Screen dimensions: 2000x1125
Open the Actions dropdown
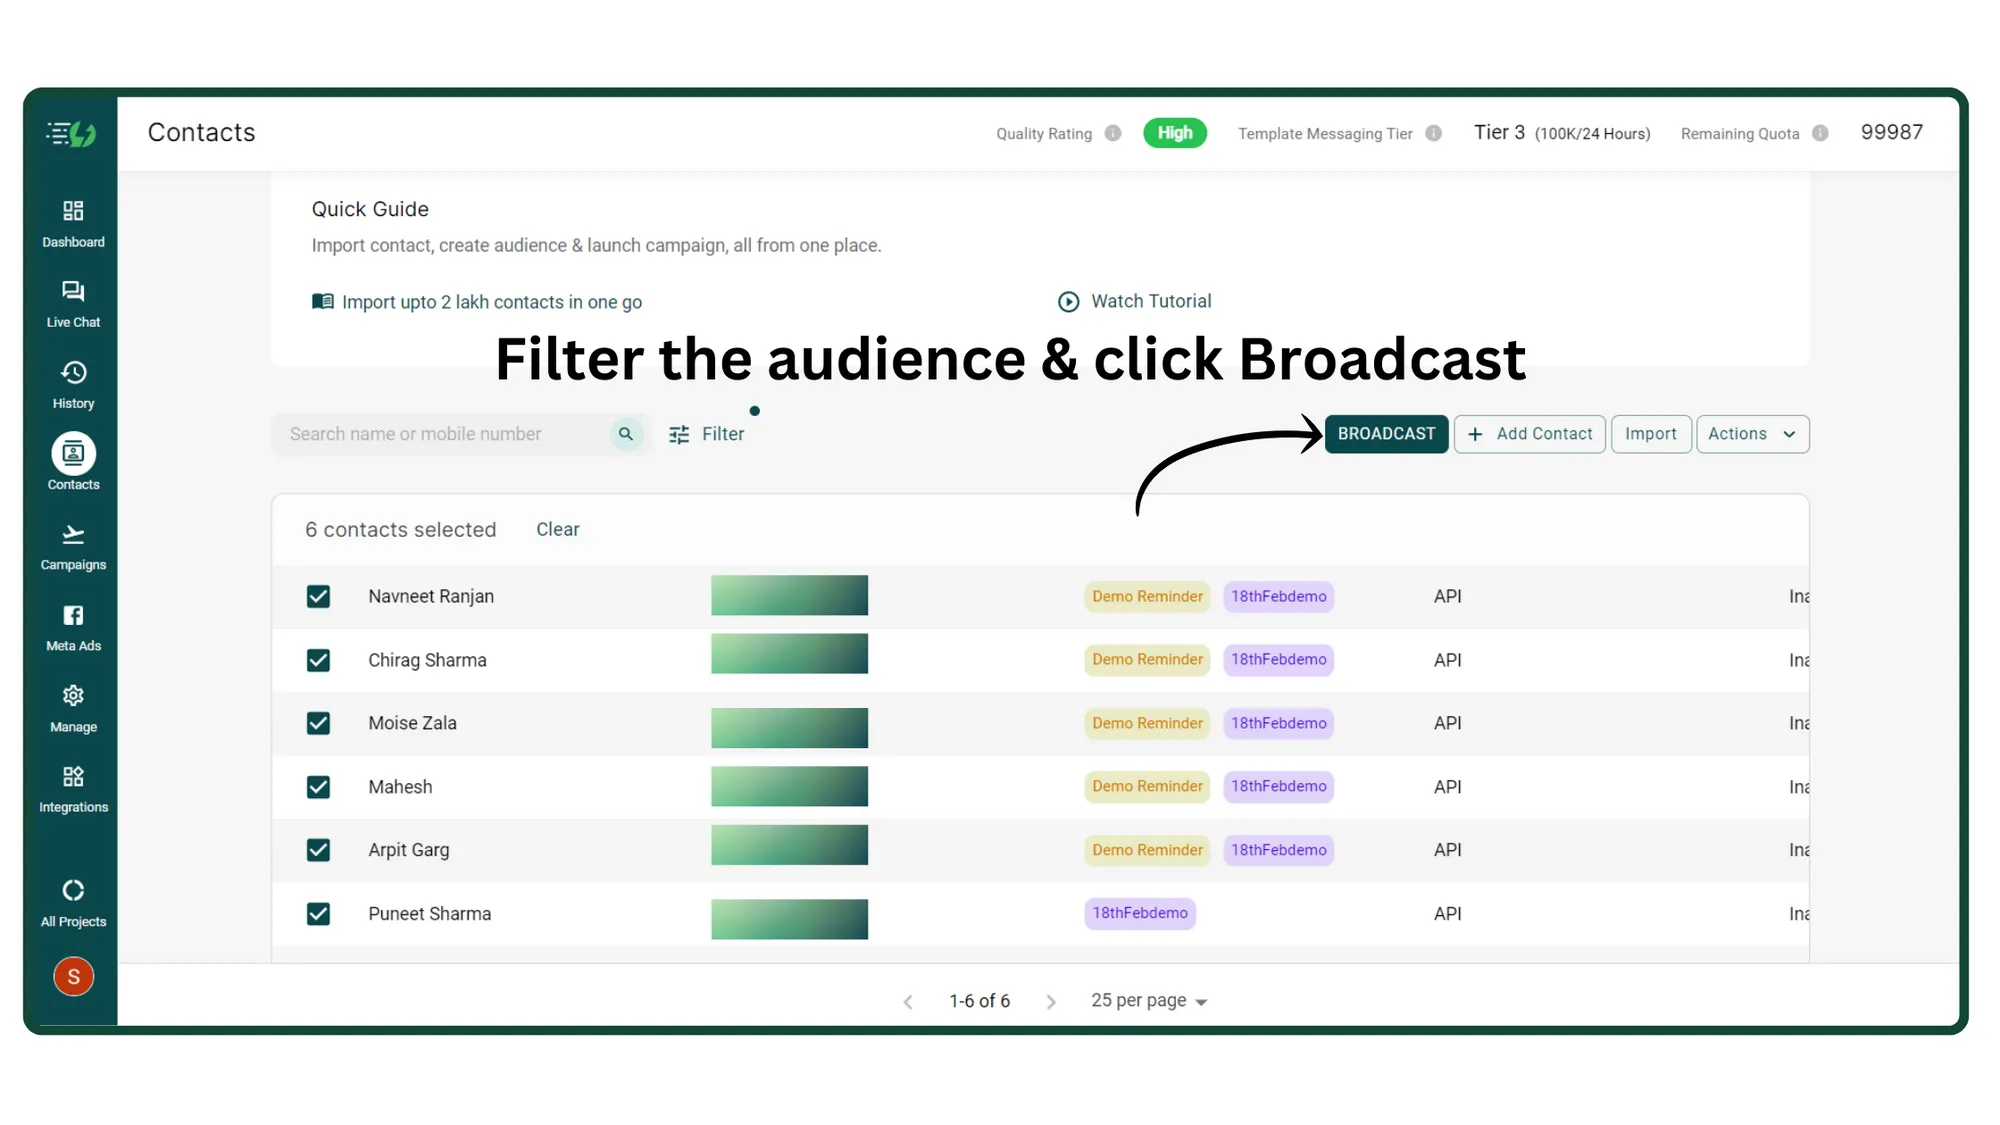[1751, 434]
